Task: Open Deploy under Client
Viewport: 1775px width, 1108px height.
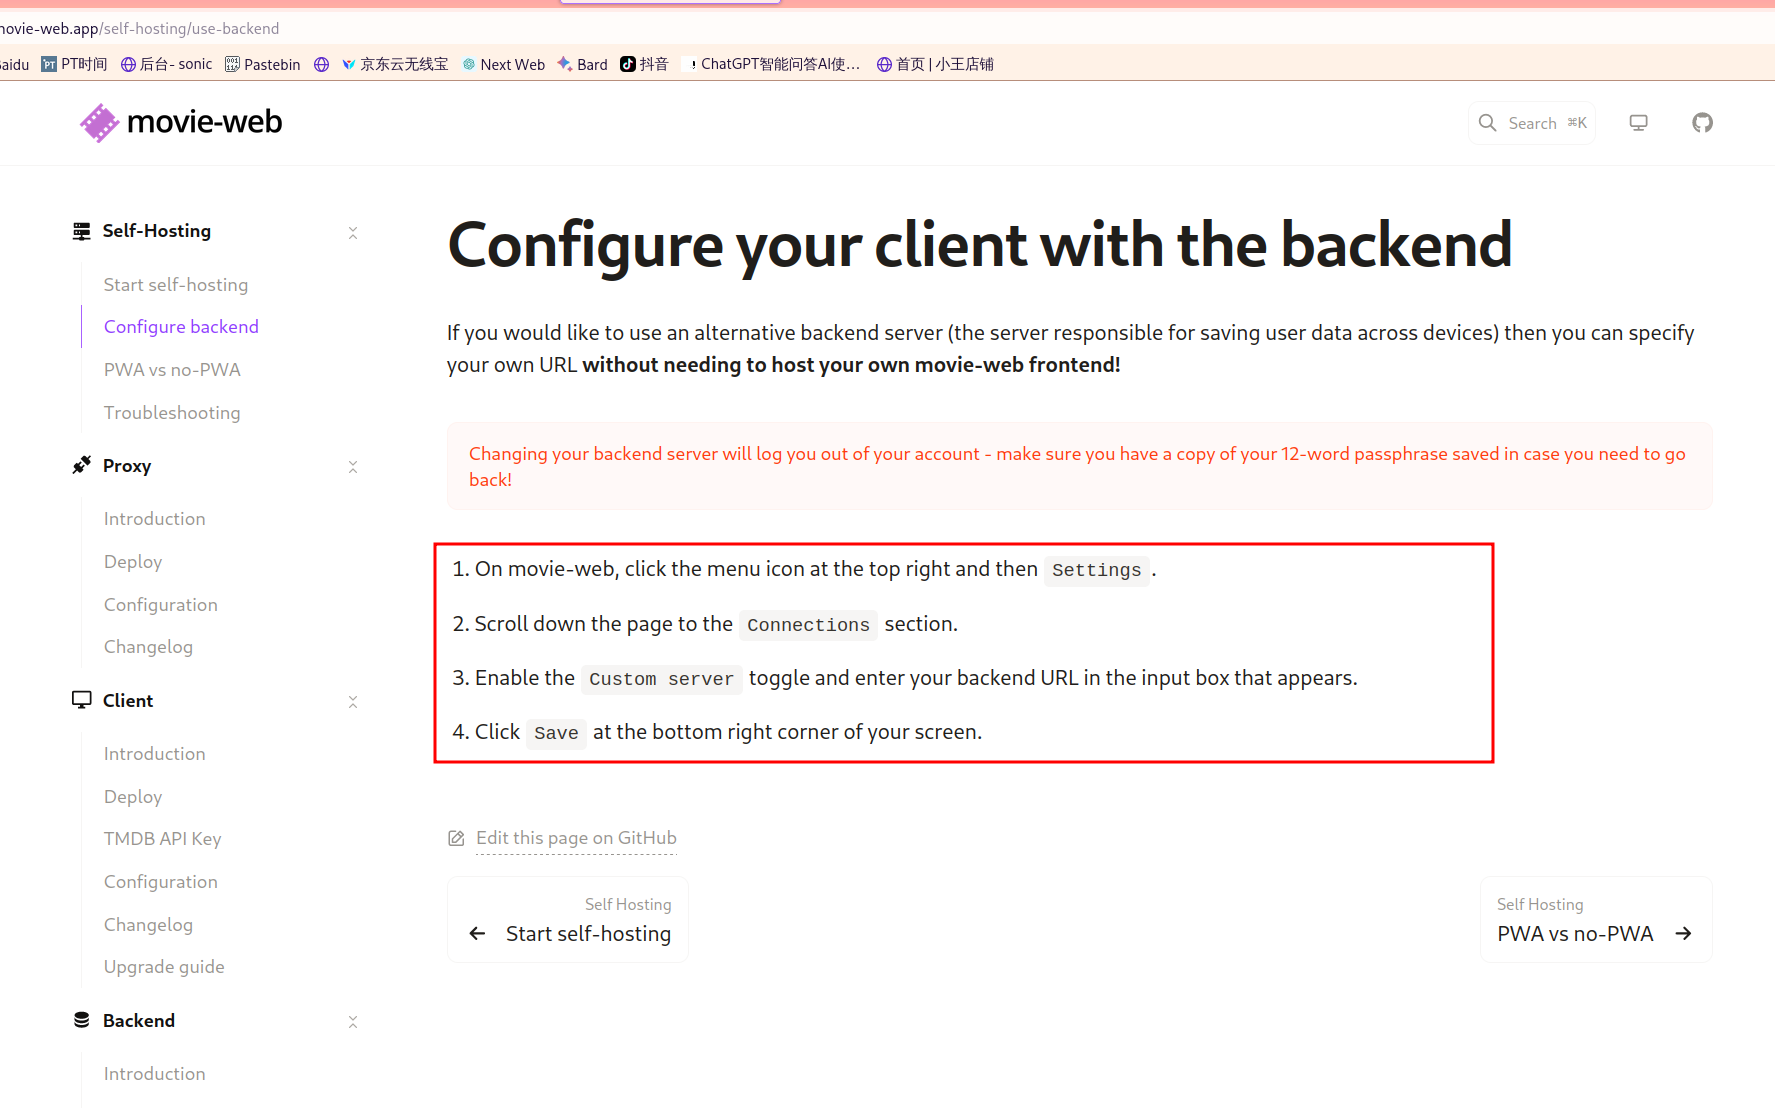Action: click(133, 797)
